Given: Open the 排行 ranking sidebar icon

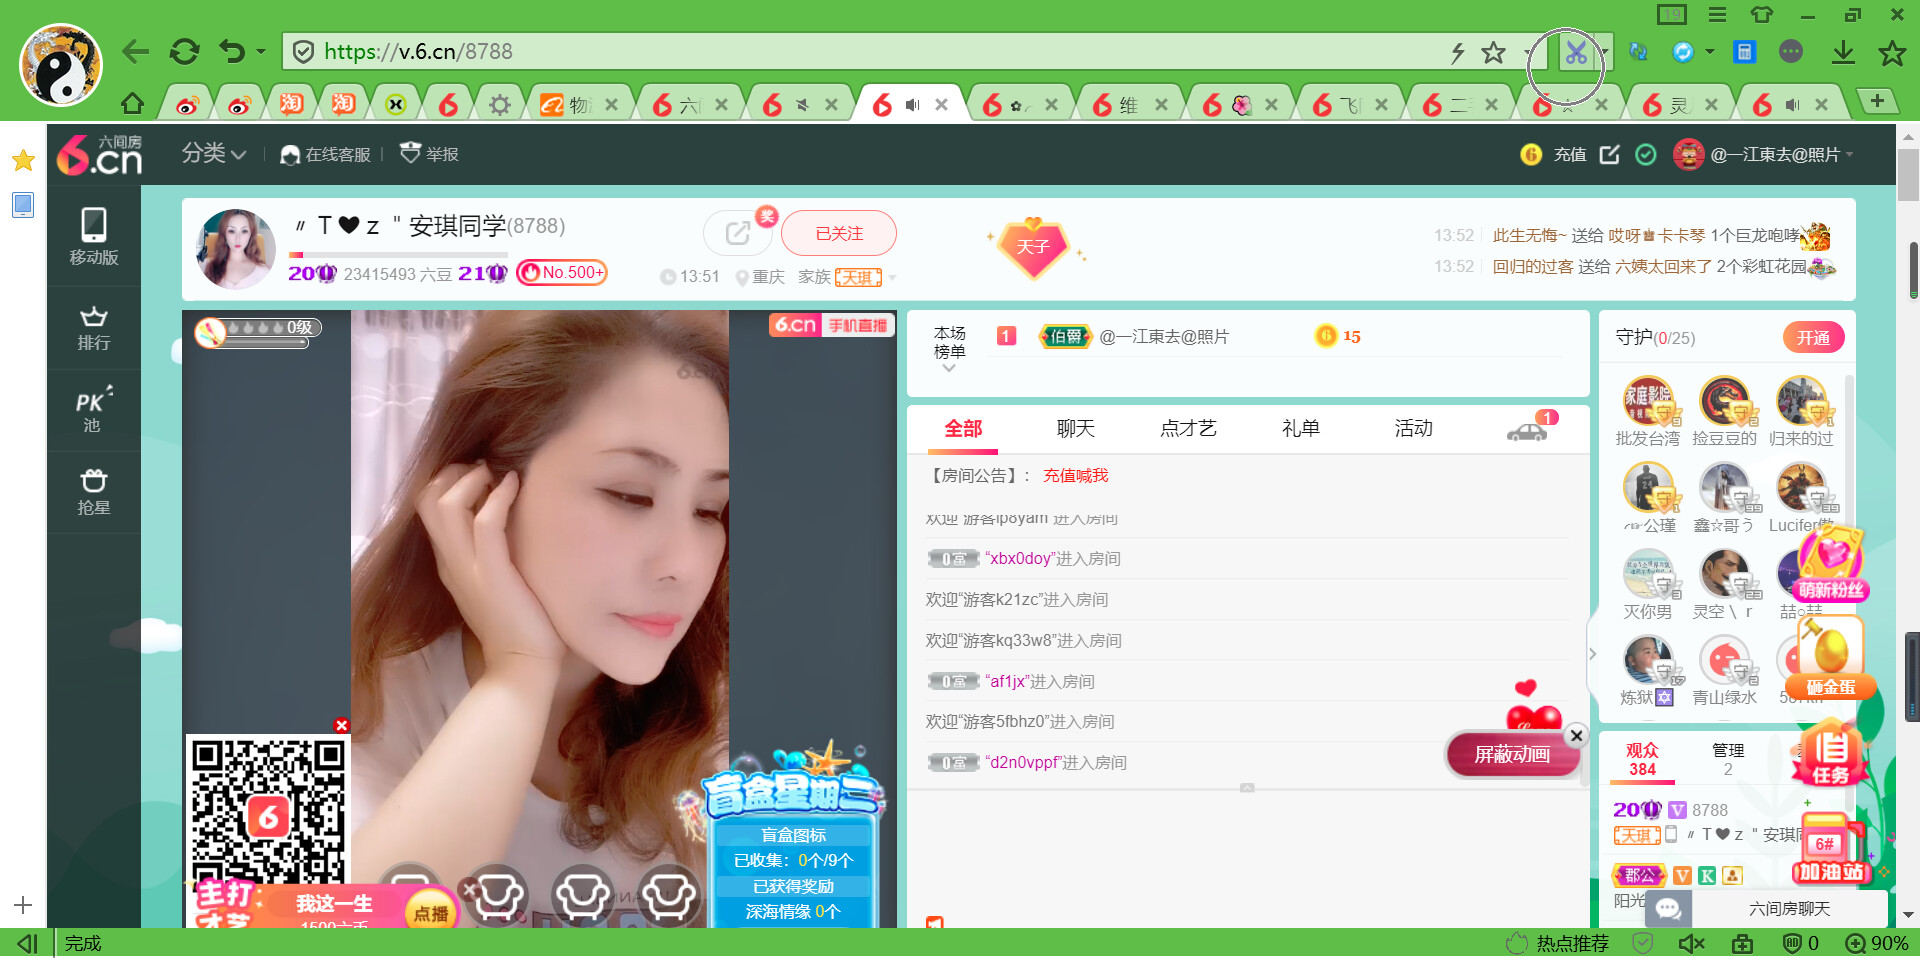Looking at the screenshot, I should 94,328.
